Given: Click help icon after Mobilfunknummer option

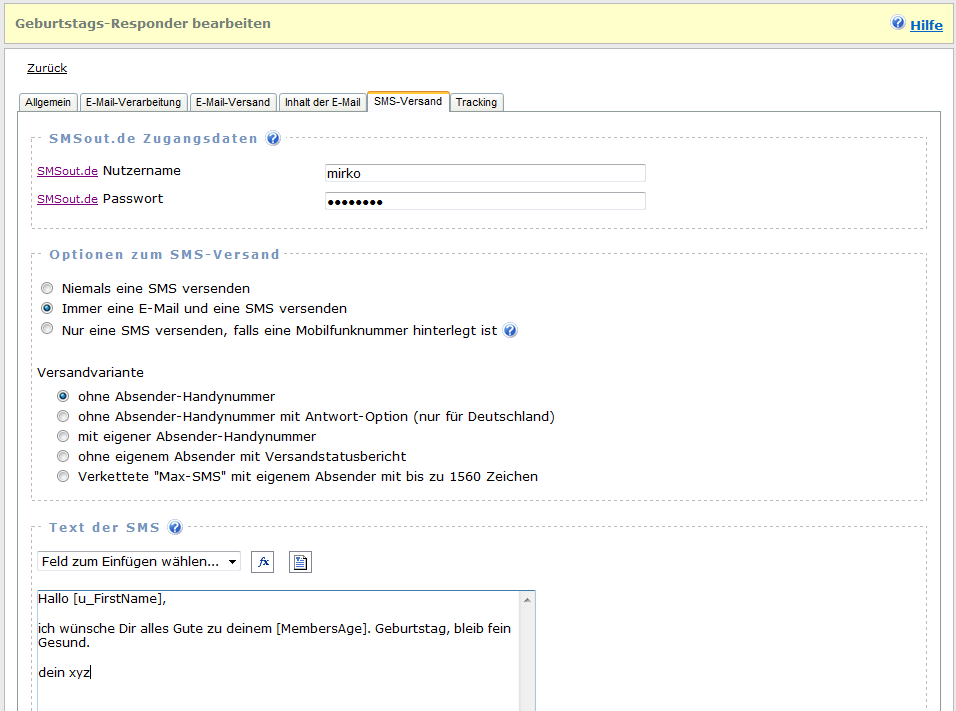Looking at the screenshot, I should coord(511,331).
